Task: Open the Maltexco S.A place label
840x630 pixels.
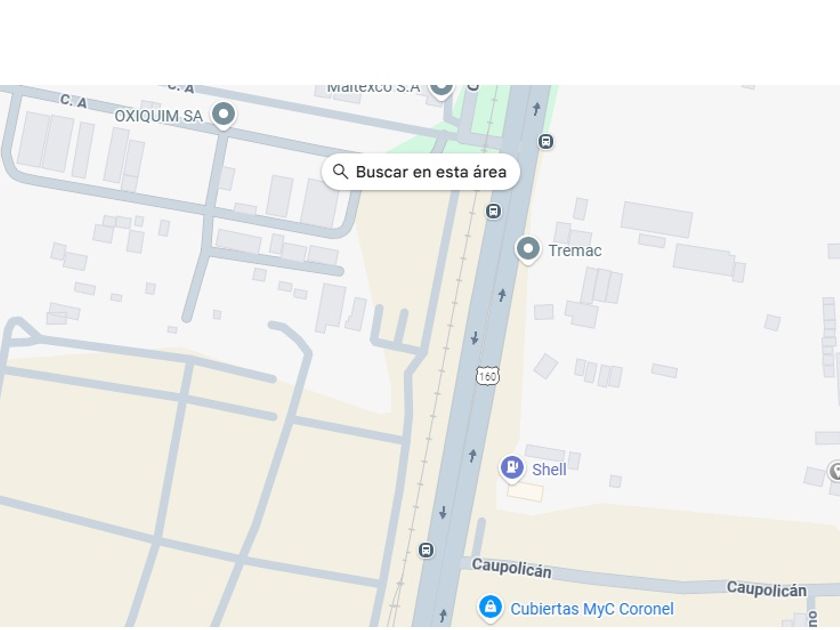Action: tap(373, 88)
